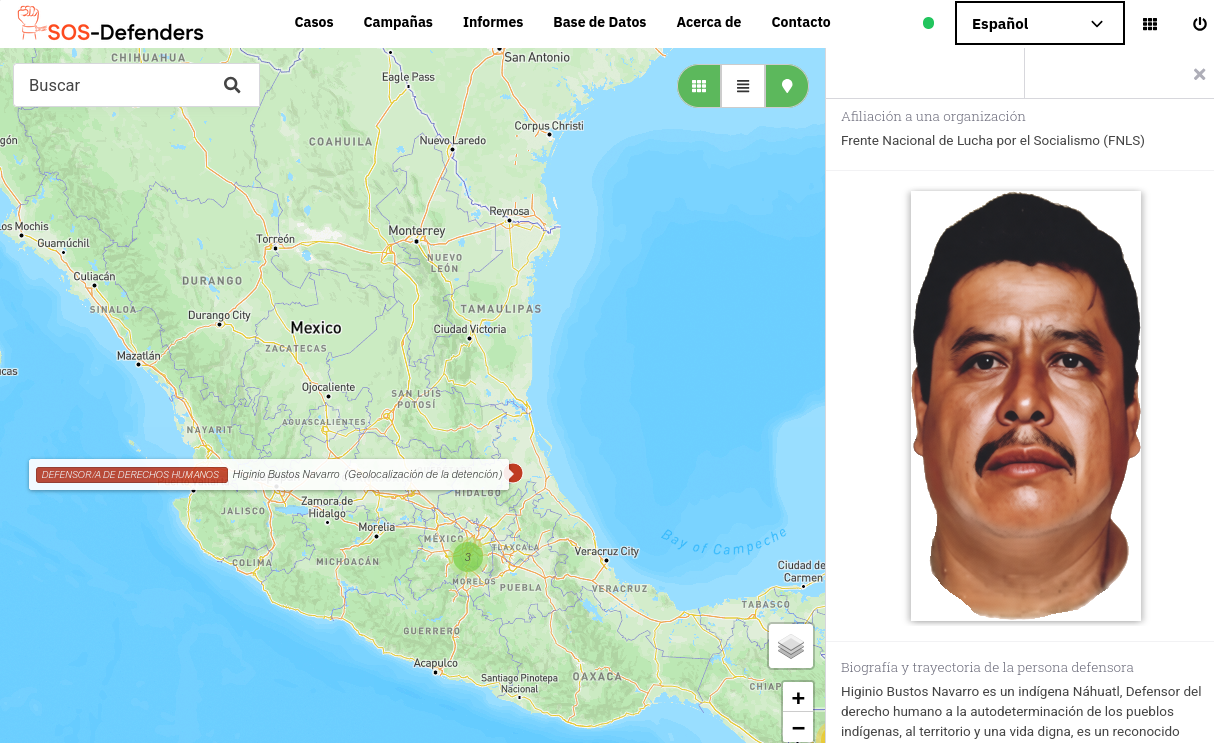Image resolution: width=1214 pixels, height=743 pixels.
Task: Open the Español language dropdown
Action: 1040,23
